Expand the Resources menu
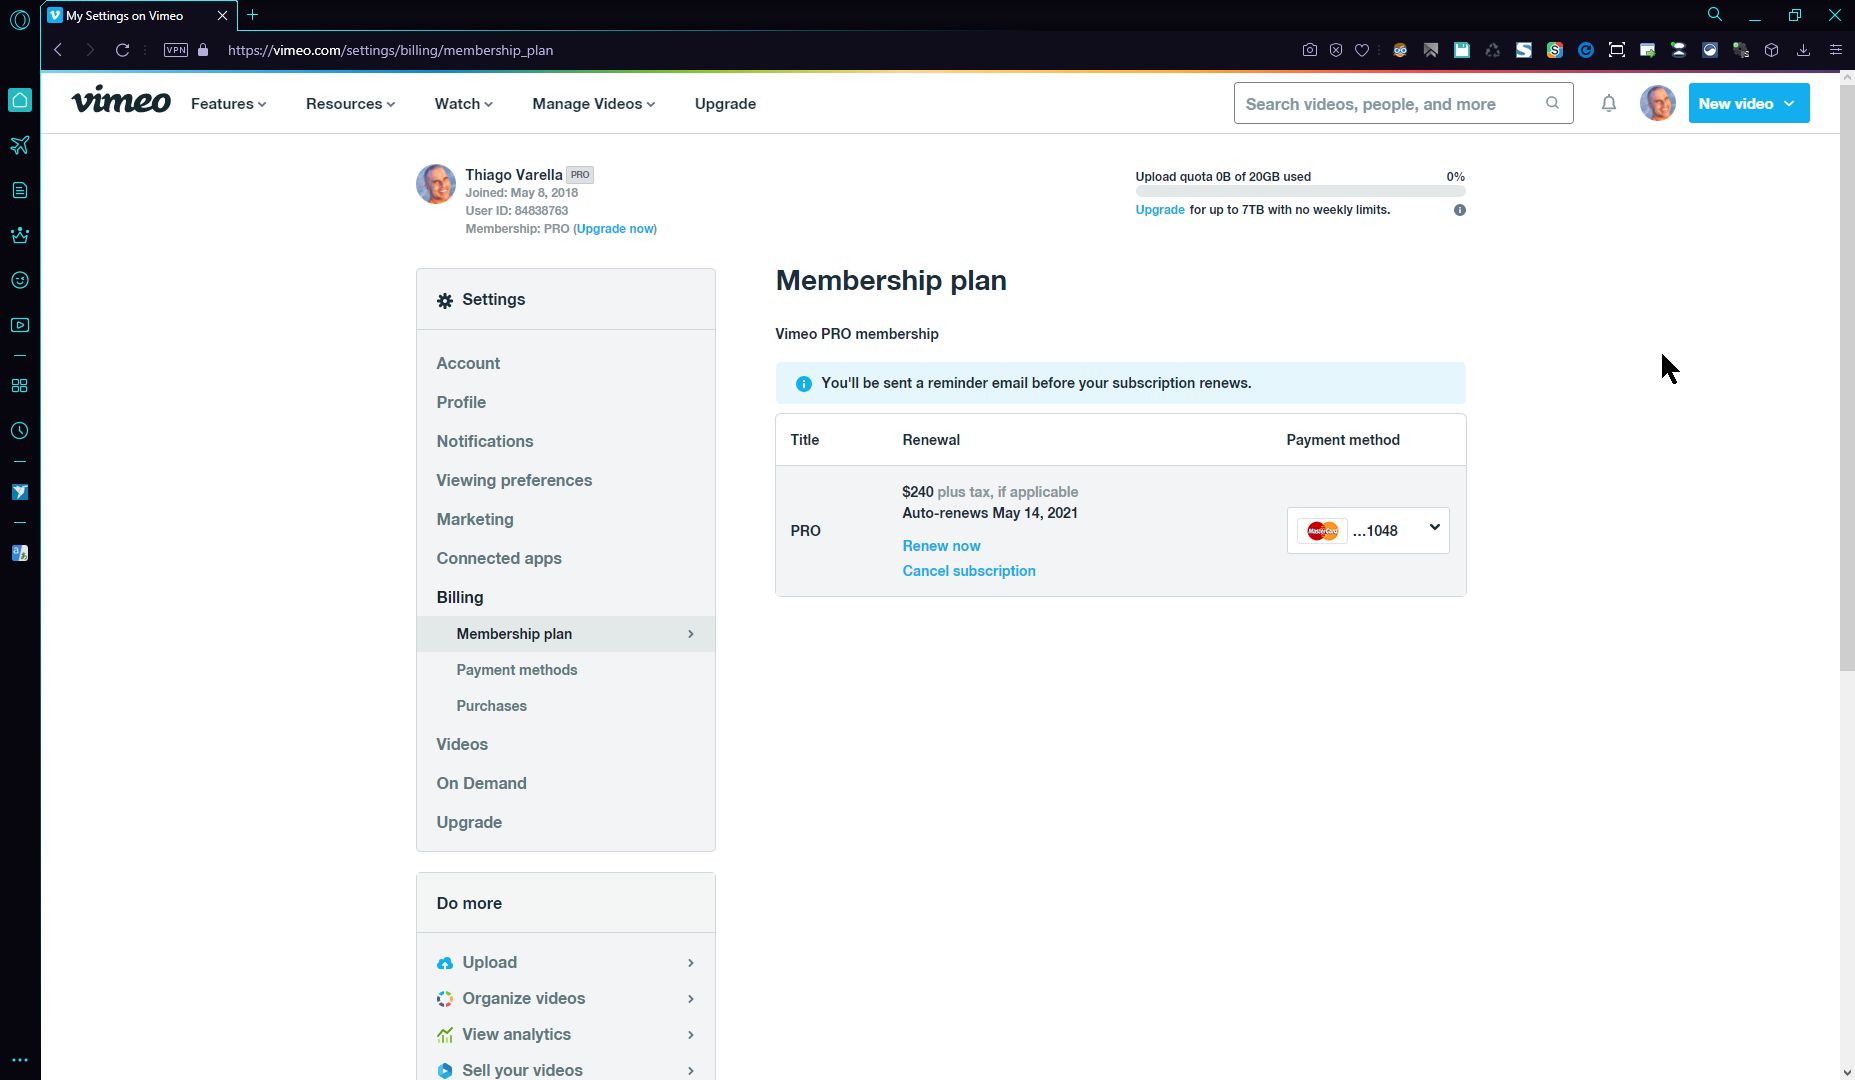This screenshot has width=1855, height=1080. (x=351, y=104)
